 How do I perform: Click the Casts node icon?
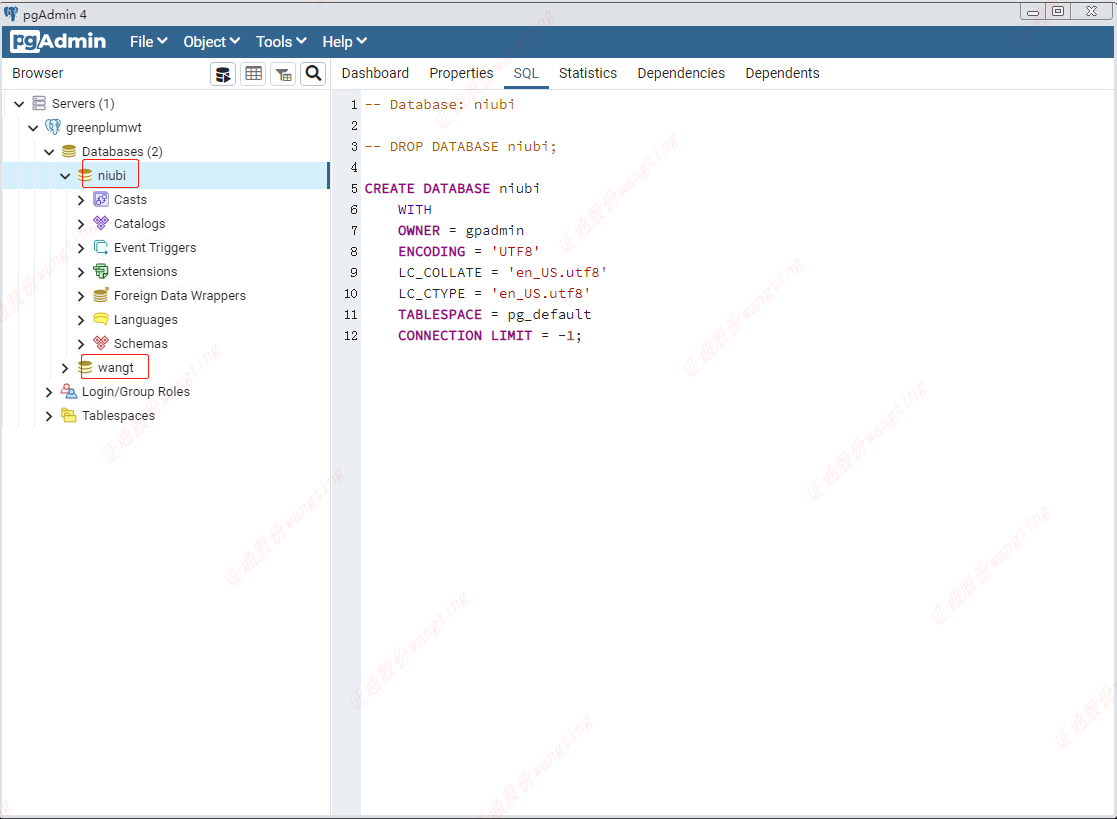pyautogui.click(x=101, y=199)
